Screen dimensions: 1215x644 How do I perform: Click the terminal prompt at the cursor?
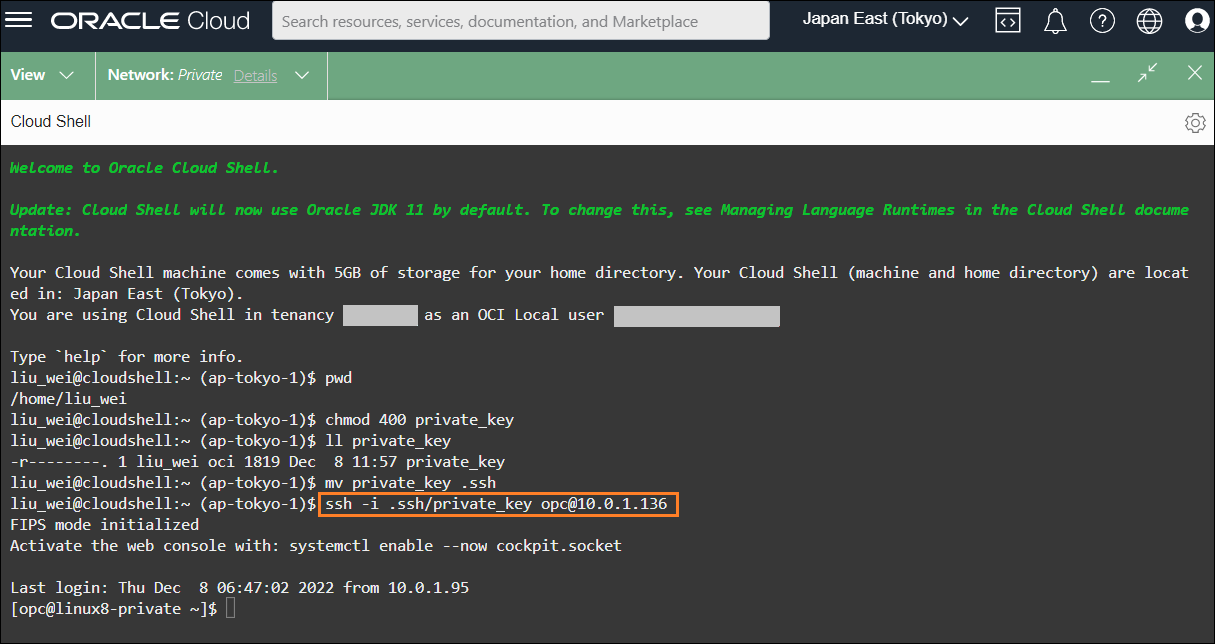coord(232,608)
